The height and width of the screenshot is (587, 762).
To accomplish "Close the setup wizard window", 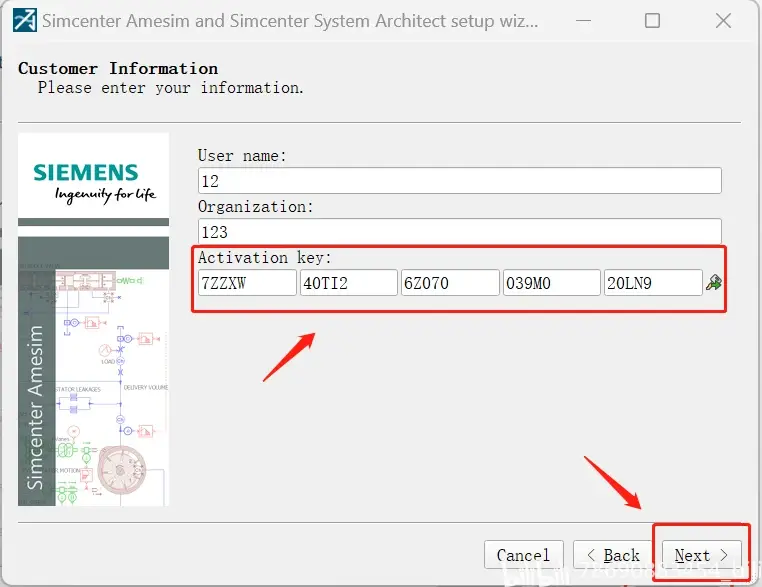I will [x=723, y=21].
